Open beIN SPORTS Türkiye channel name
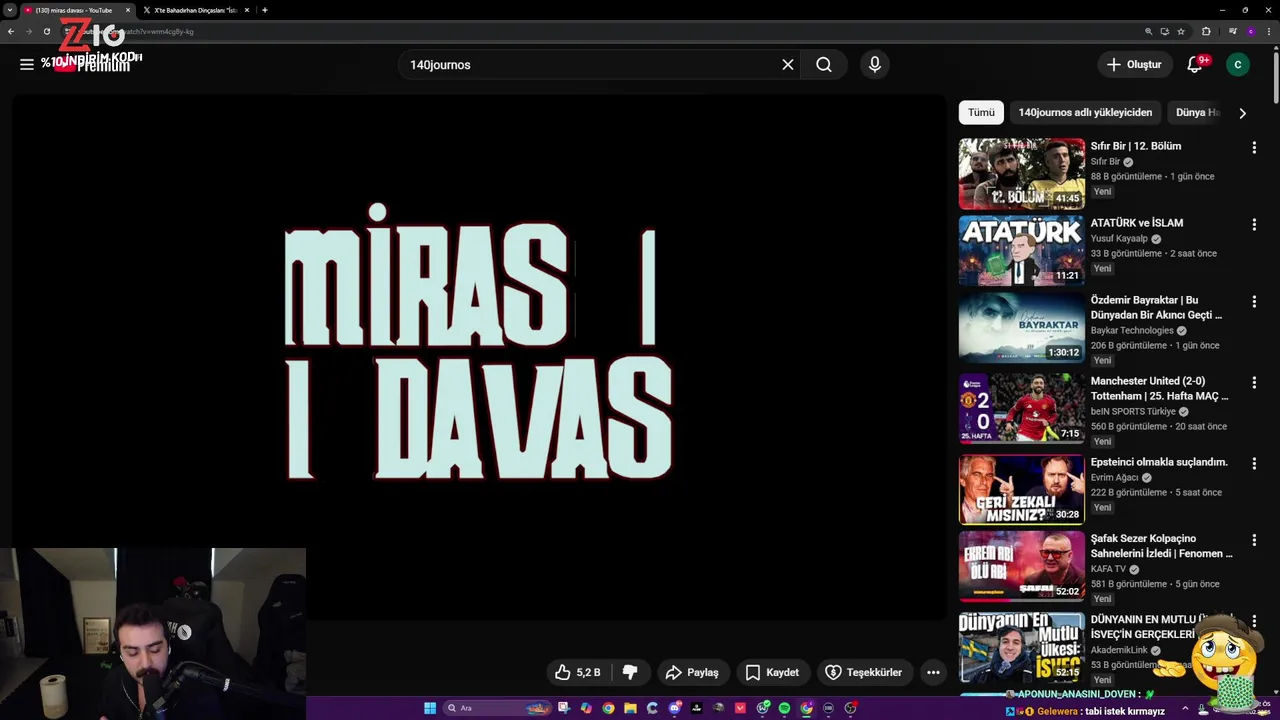The image size is (1280, 720). click(x=1133, y=412)
